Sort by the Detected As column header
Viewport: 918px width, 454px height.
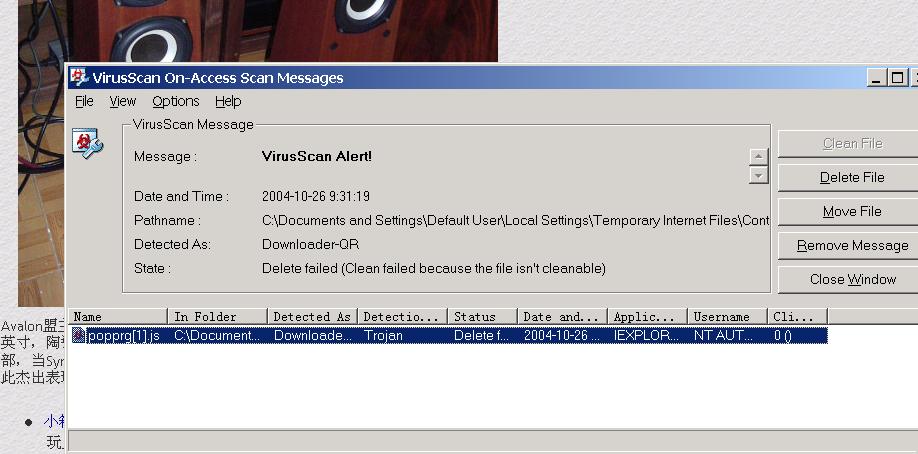tap(312, 317)
